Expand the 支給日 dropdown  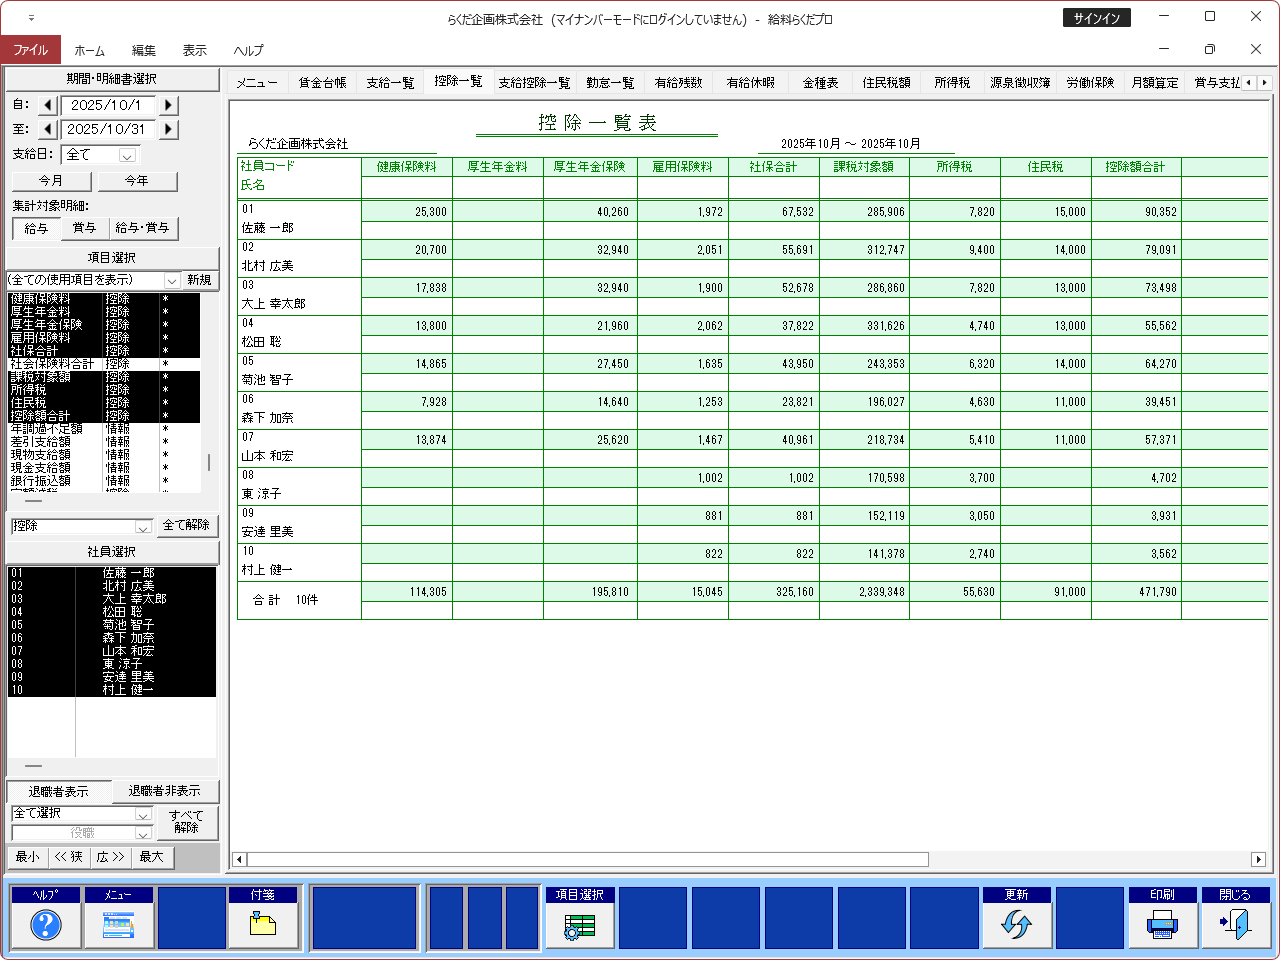(127, 155)
